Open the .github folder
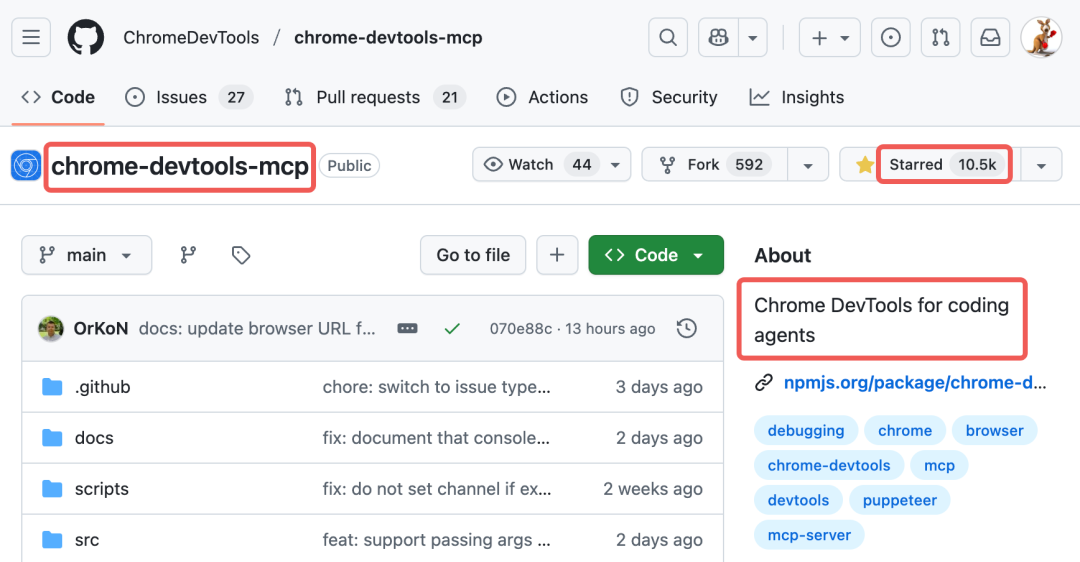Viewport: 1080px width, 562px height. tap(103, 387)
